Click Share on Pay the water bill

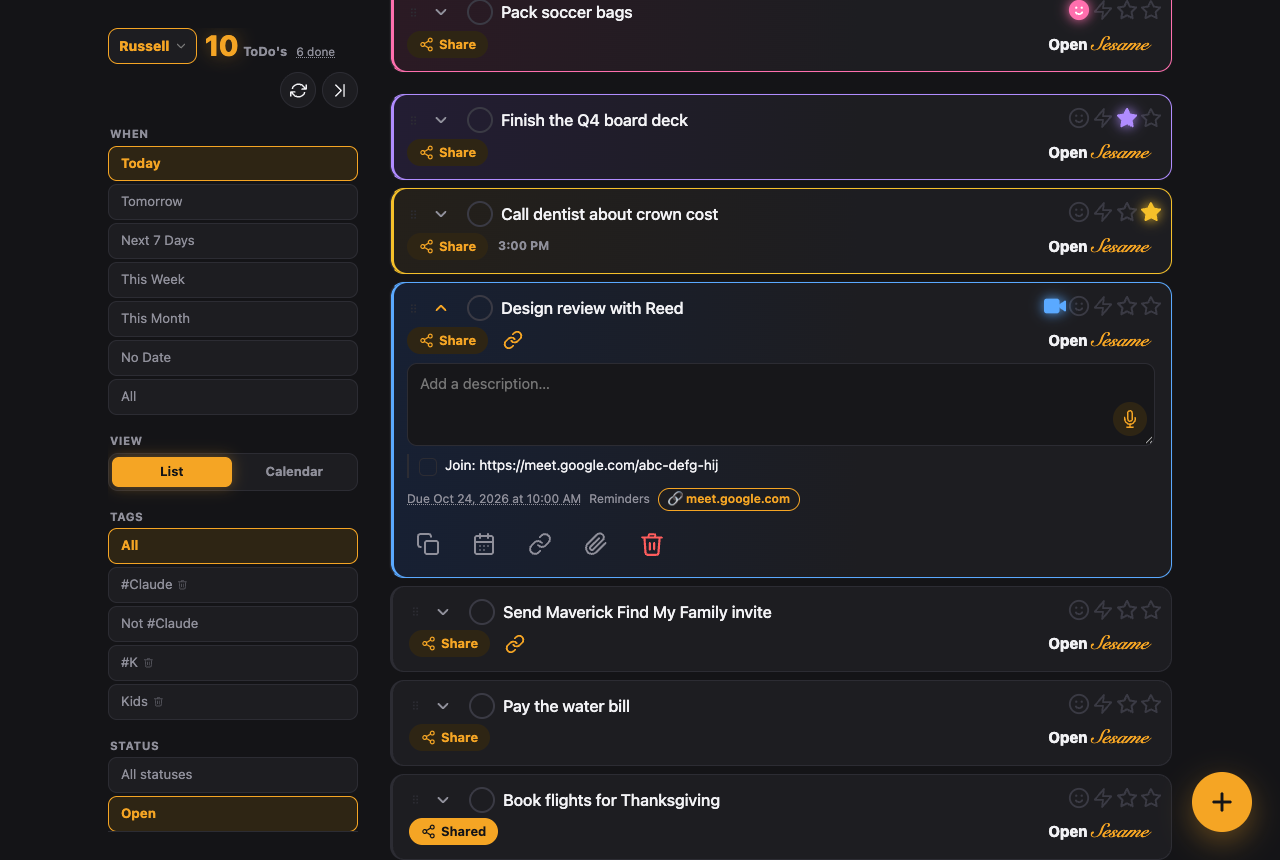(449, 738)
